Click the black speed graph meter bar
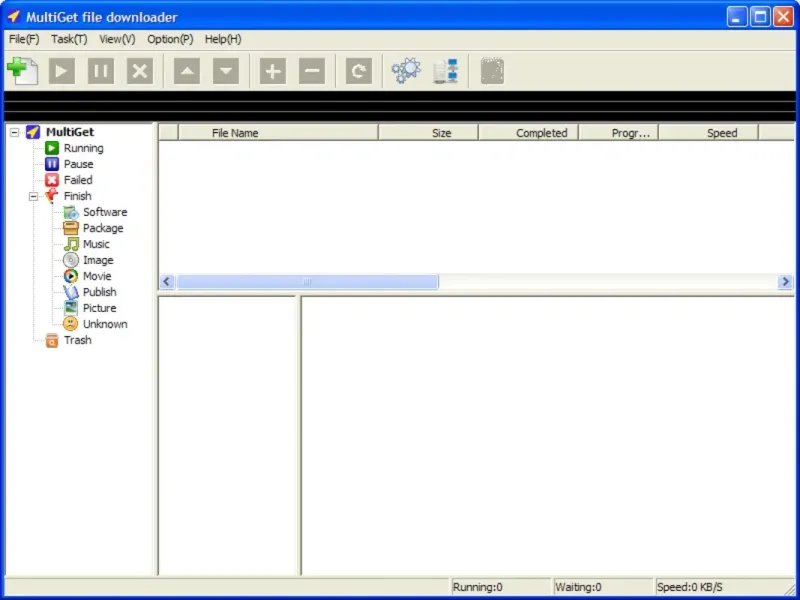 click(x=399, y=106)
